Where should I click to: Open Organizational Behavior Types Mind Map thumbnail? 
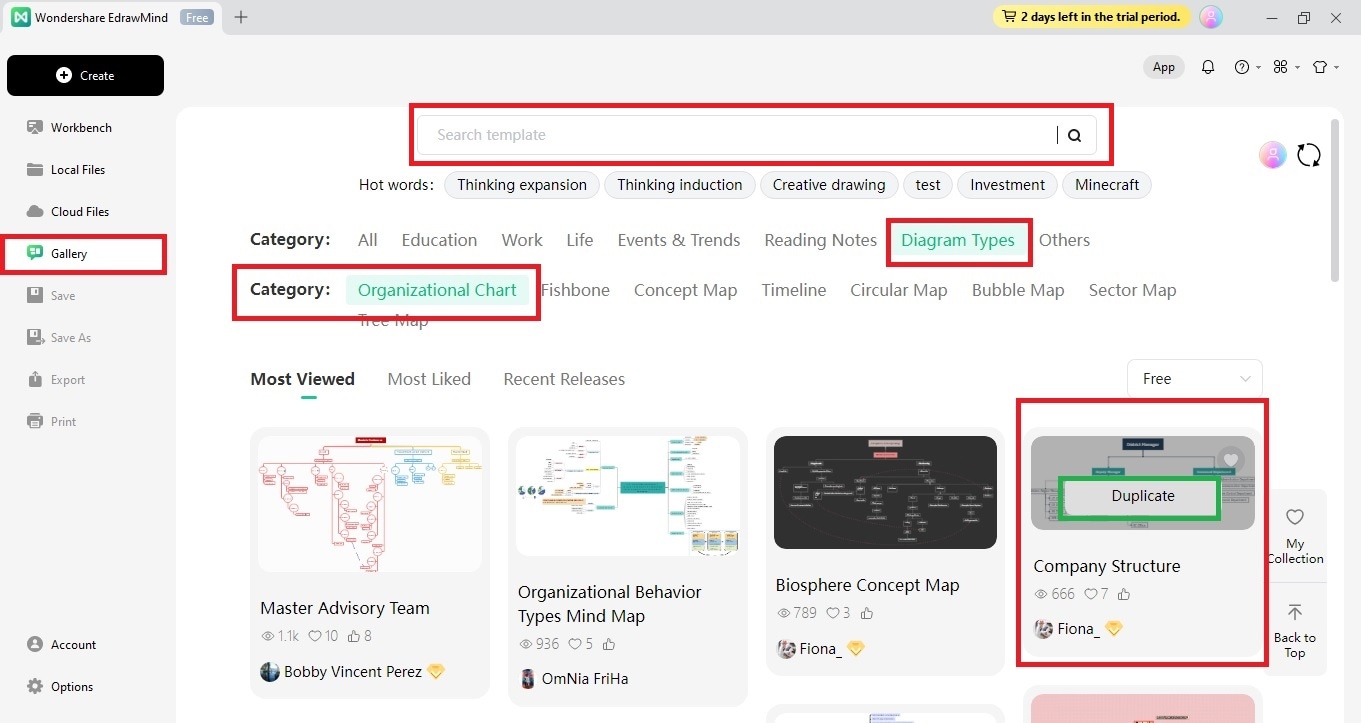627,495
